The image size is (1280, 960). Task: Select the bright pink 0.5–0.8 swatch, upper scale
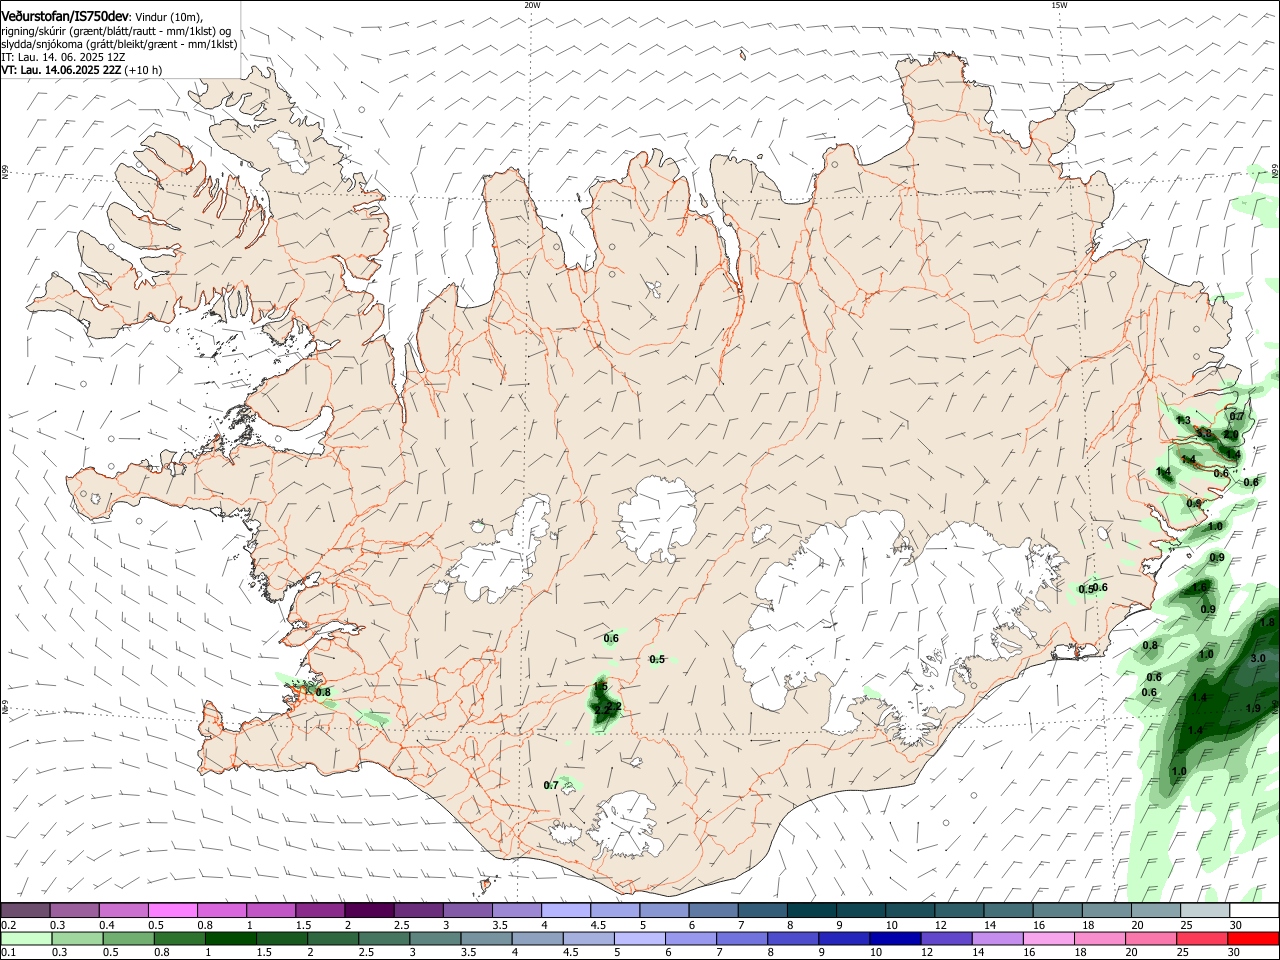pos(172,910)
